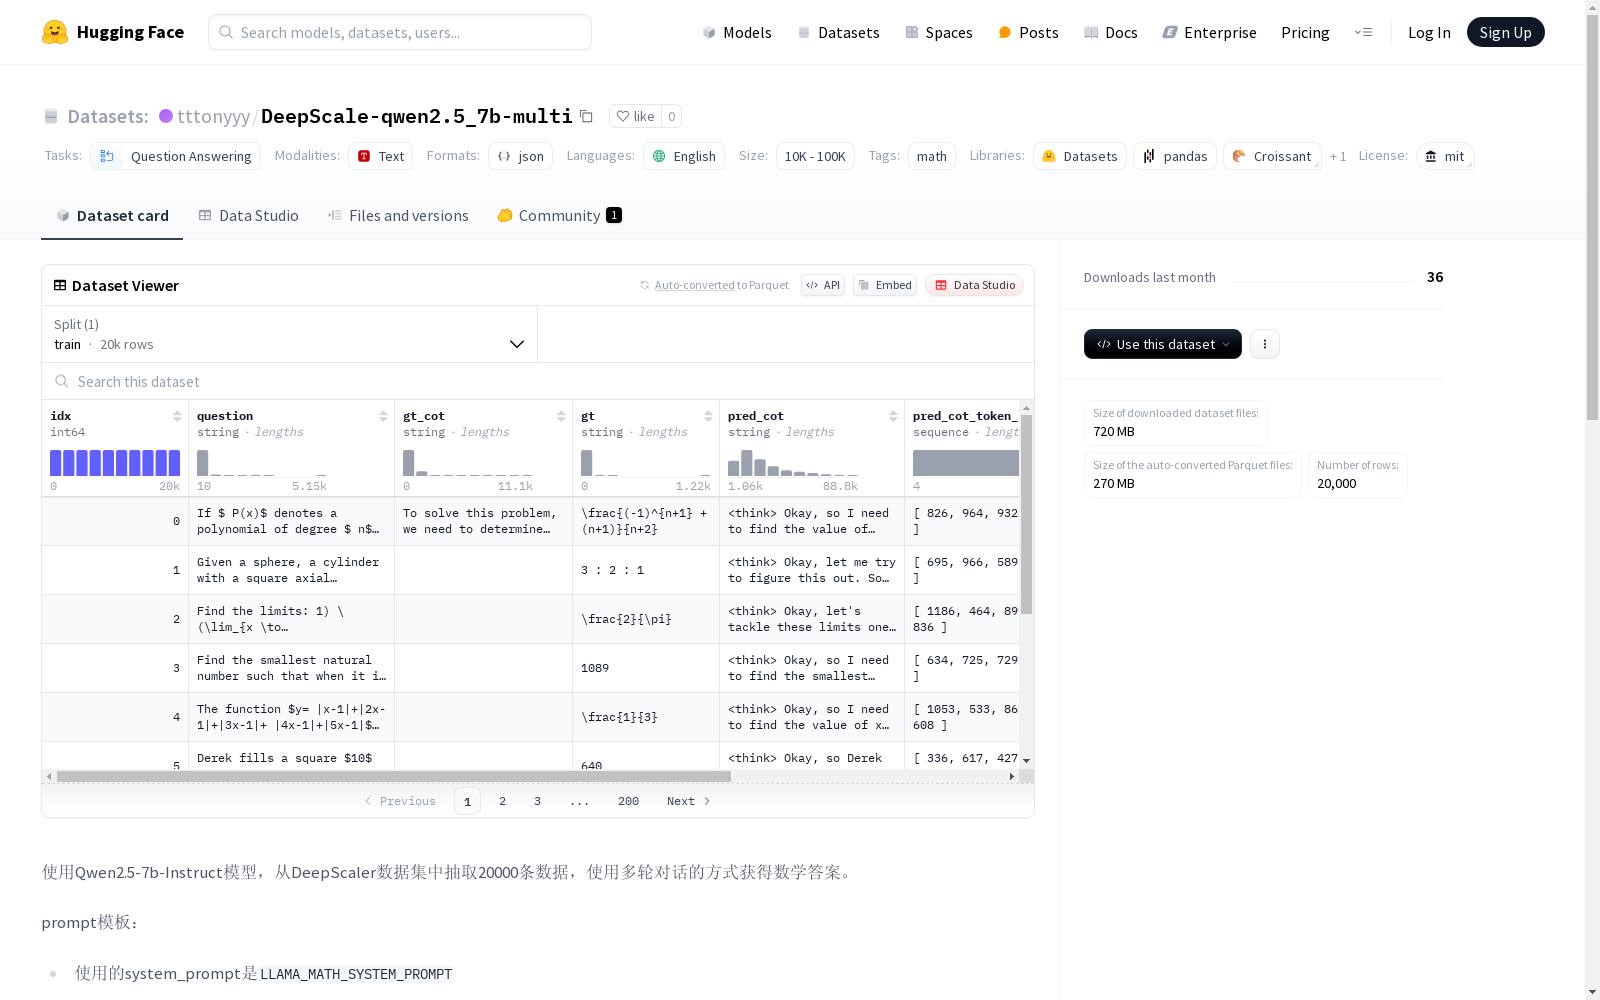Like the dataset with the heart button
This screenshot has height=1000, width=1600.
[635, 117]
